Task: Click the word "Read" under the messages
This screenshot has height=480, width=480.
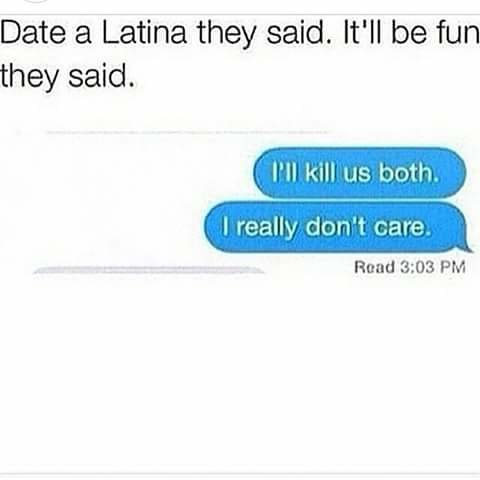Action: (374, 267)
